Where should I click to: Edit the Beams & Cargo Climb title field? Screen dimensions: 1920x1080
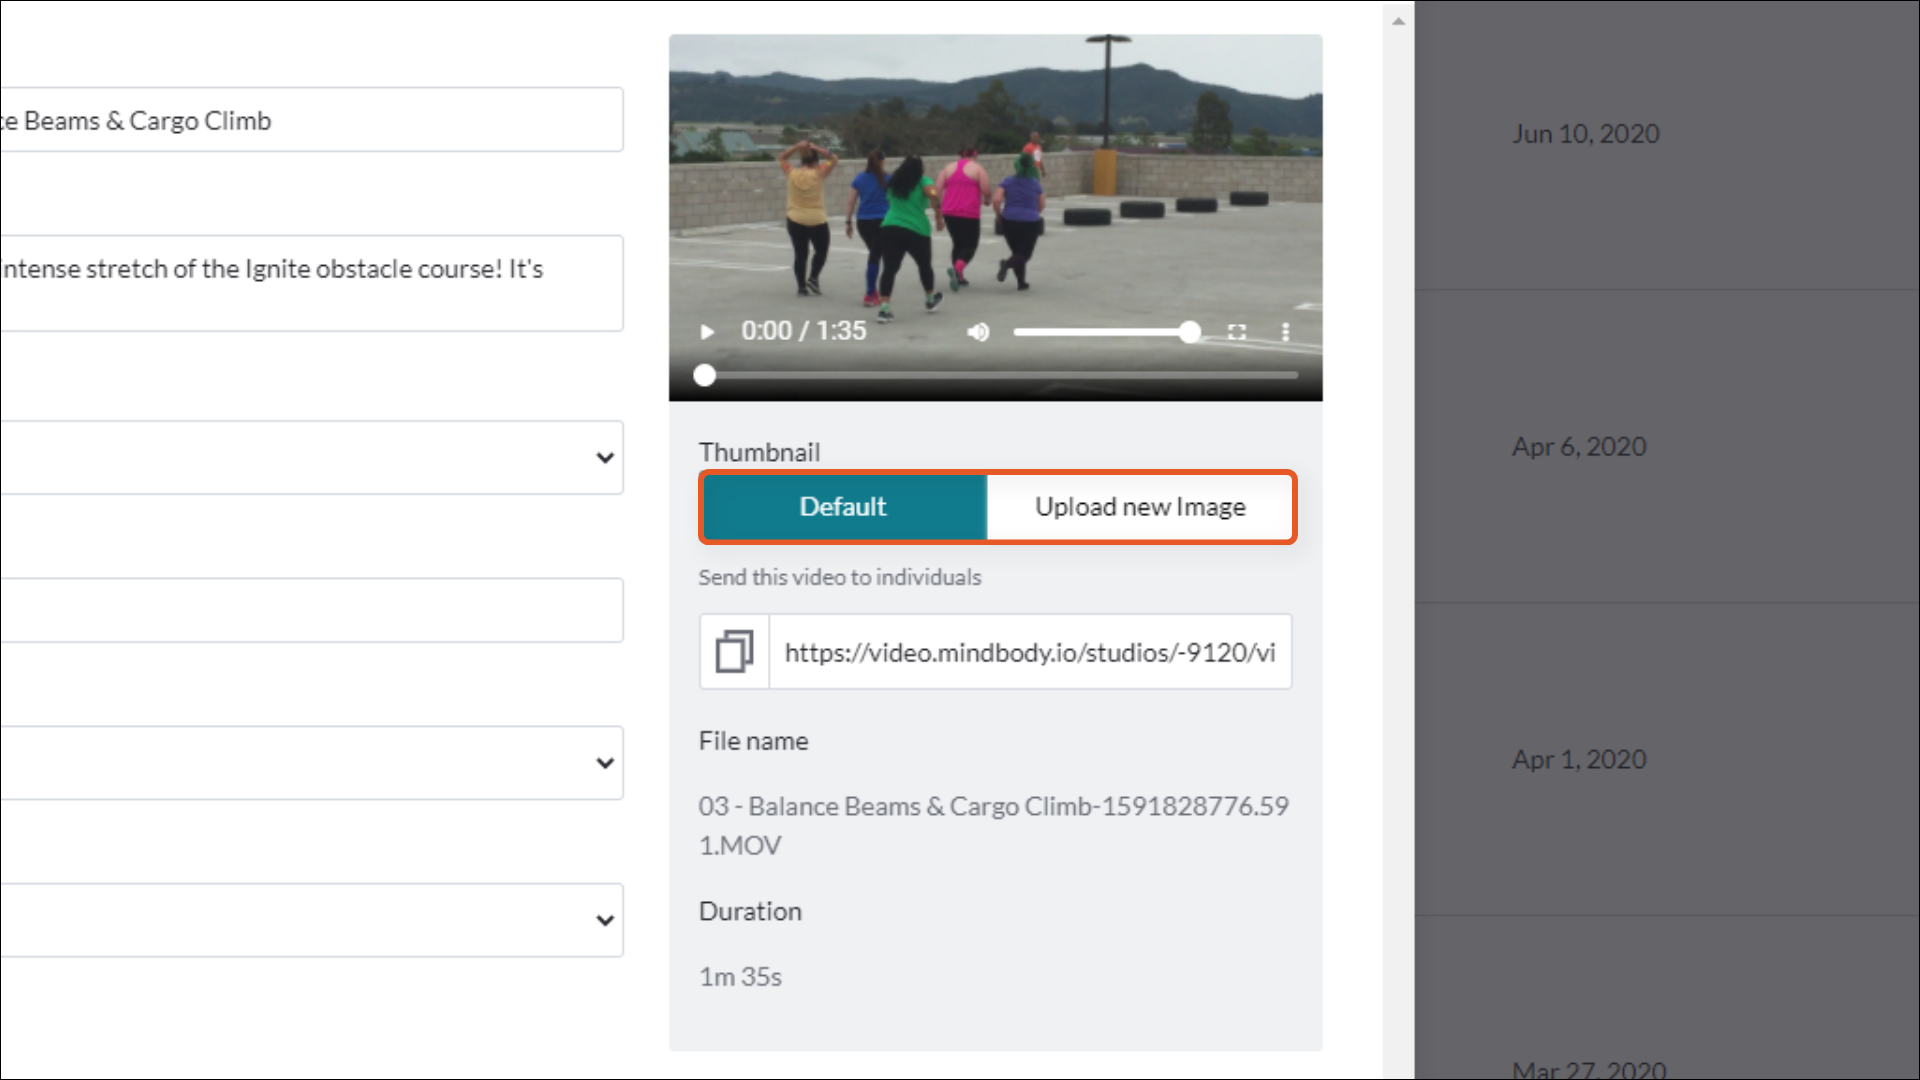(311, 120)
